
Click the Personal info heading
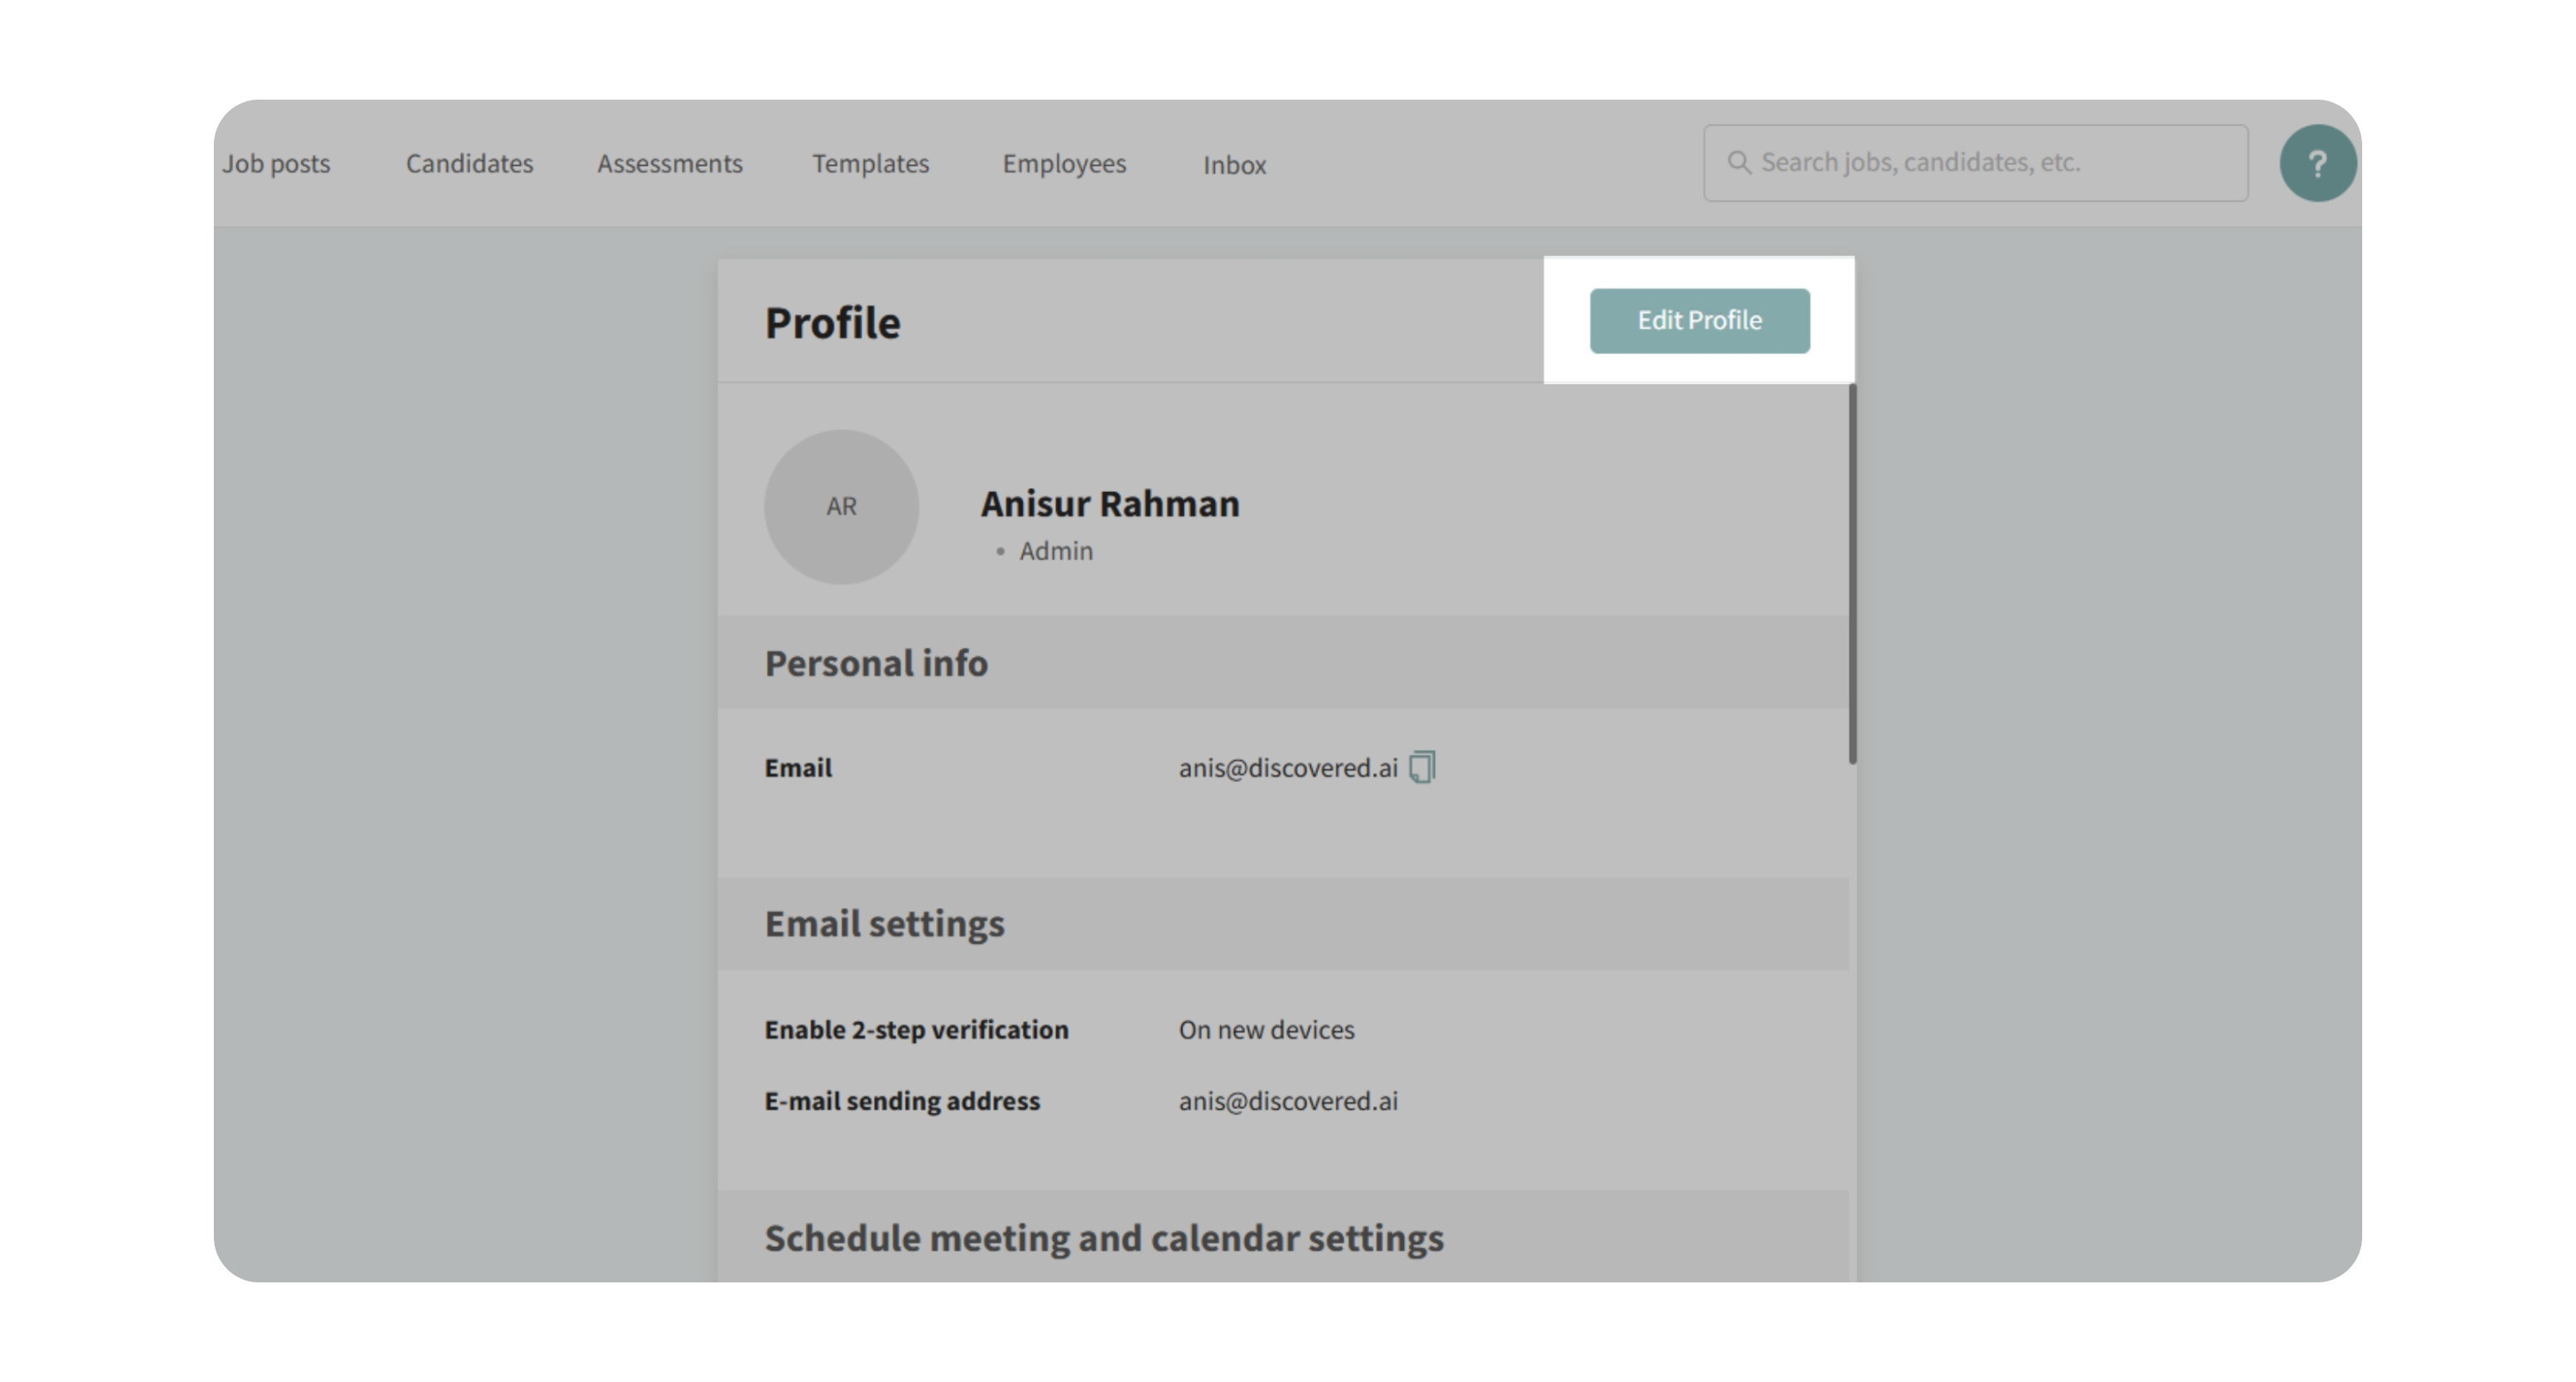tap(876, 663)
